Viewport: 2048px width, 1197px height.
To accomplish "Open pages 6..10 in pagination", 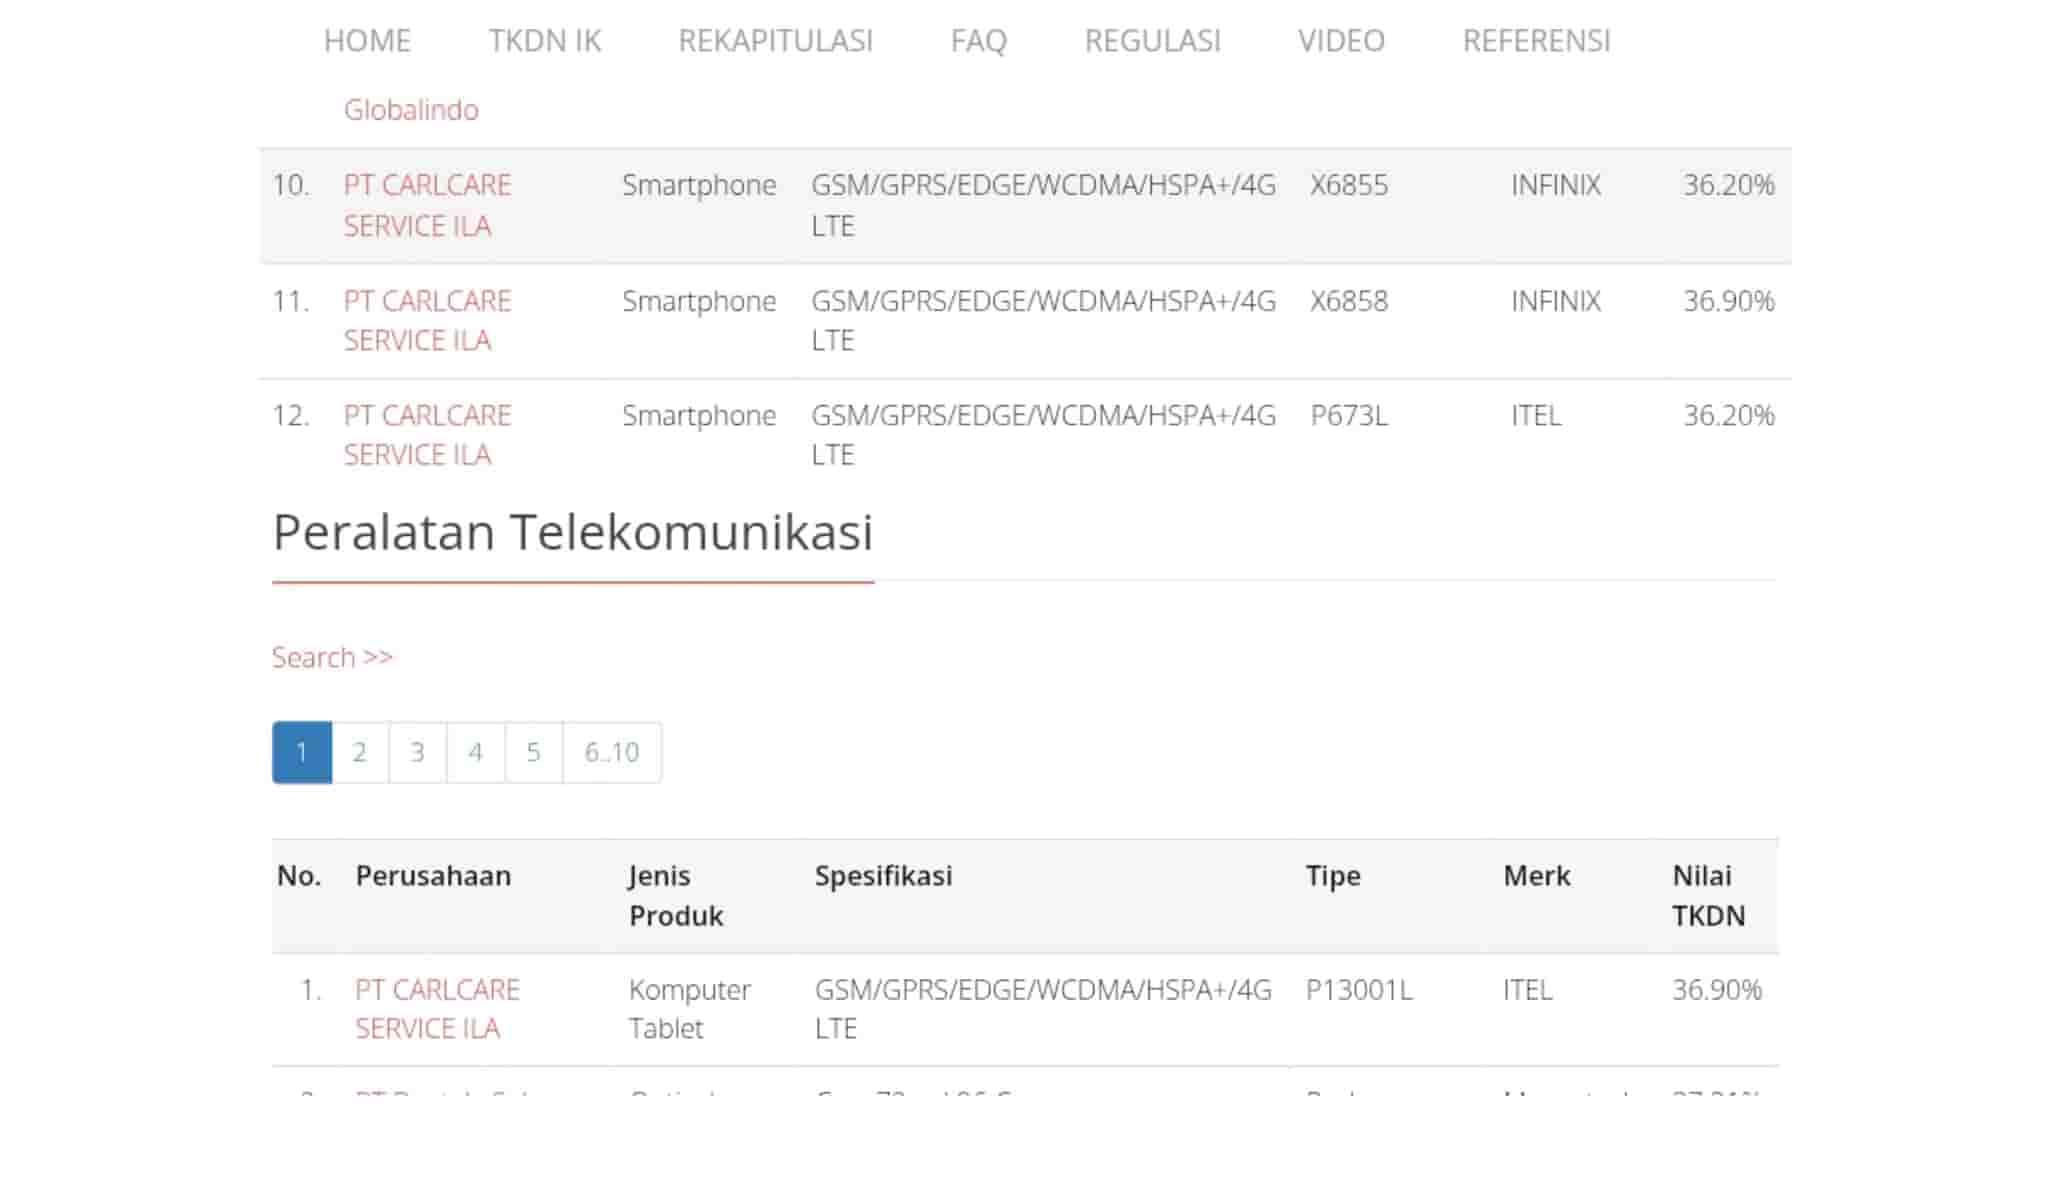I will [611, 752].
